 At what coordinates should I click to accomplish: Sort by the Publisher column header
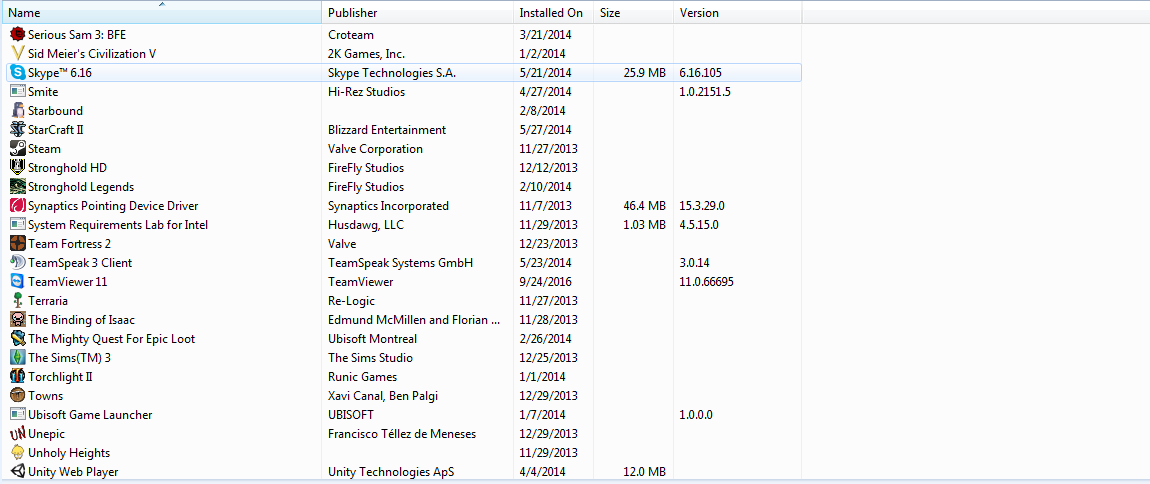click(x=417, y=12)
